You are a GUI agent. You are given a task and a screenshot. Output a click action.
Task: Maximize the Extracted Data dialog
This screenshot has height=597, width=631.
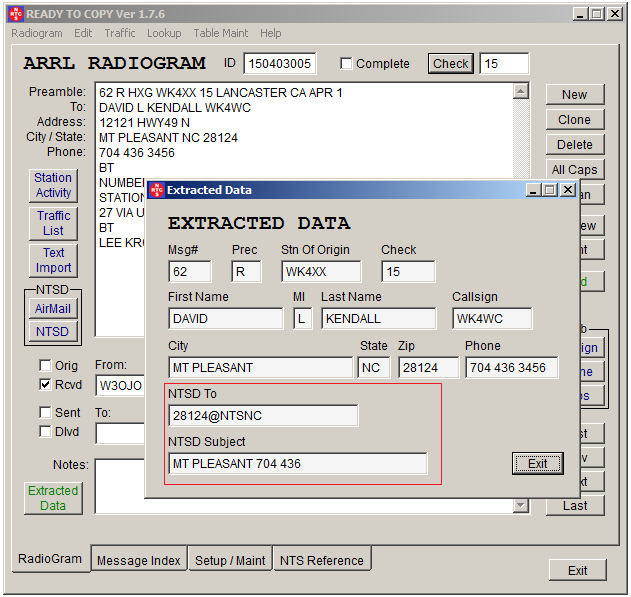click(550, 189)
